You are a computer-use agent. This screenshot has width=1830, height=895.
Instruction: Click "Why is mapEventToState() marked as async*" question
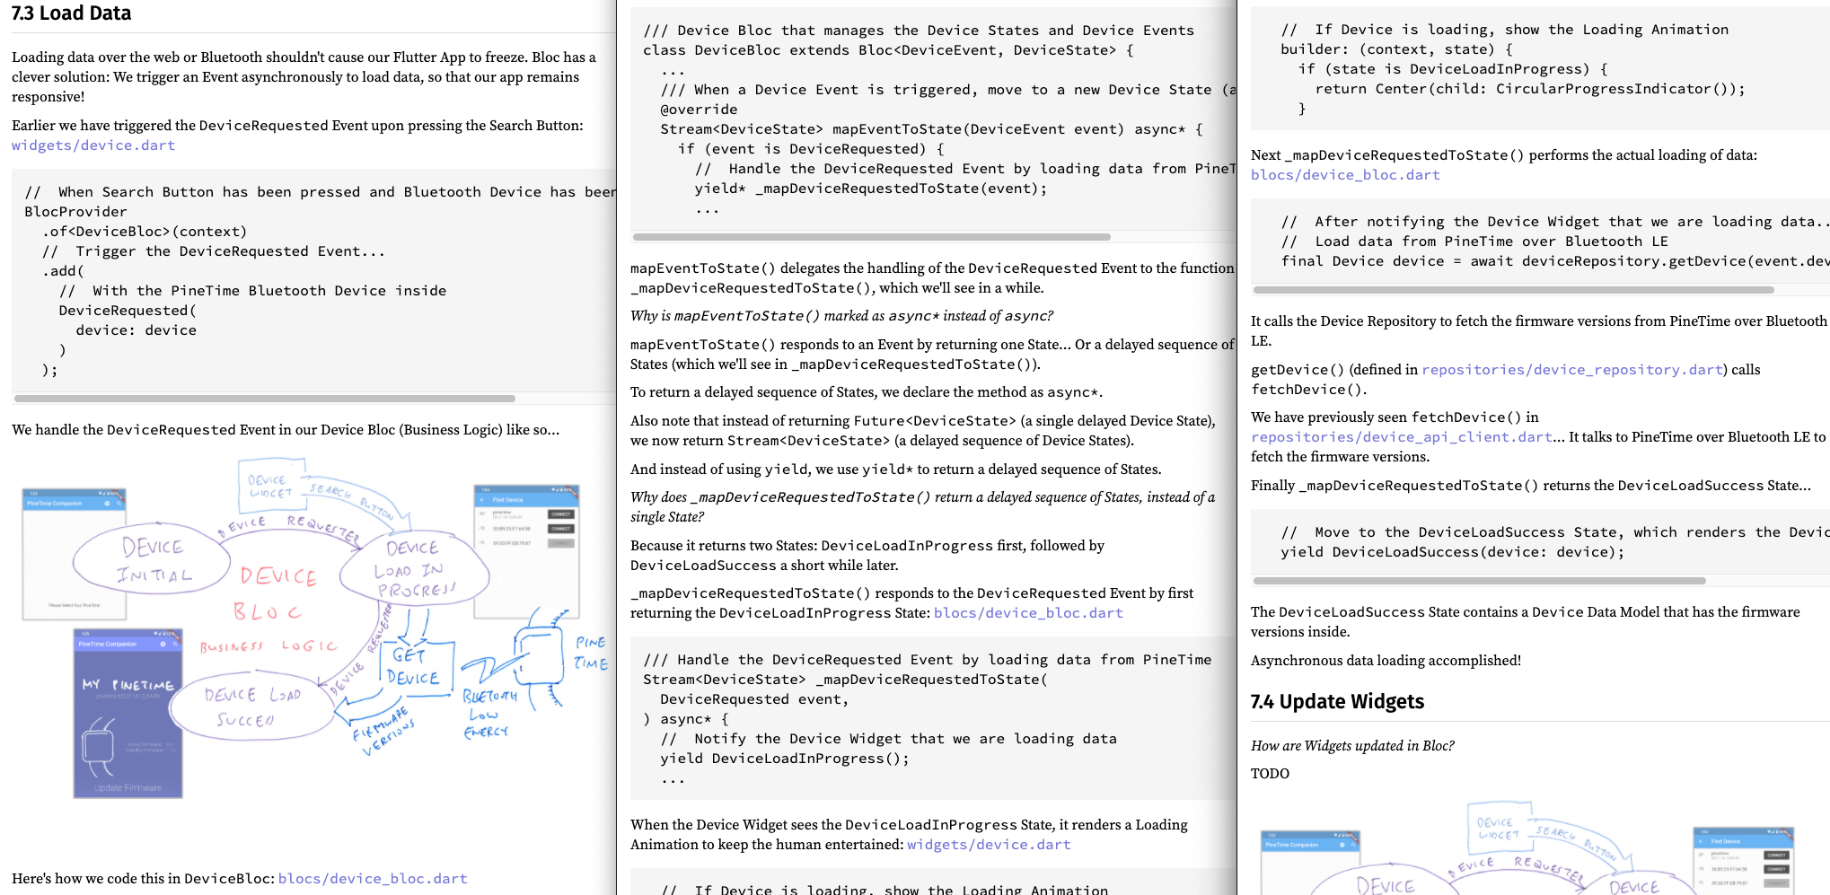841,316
